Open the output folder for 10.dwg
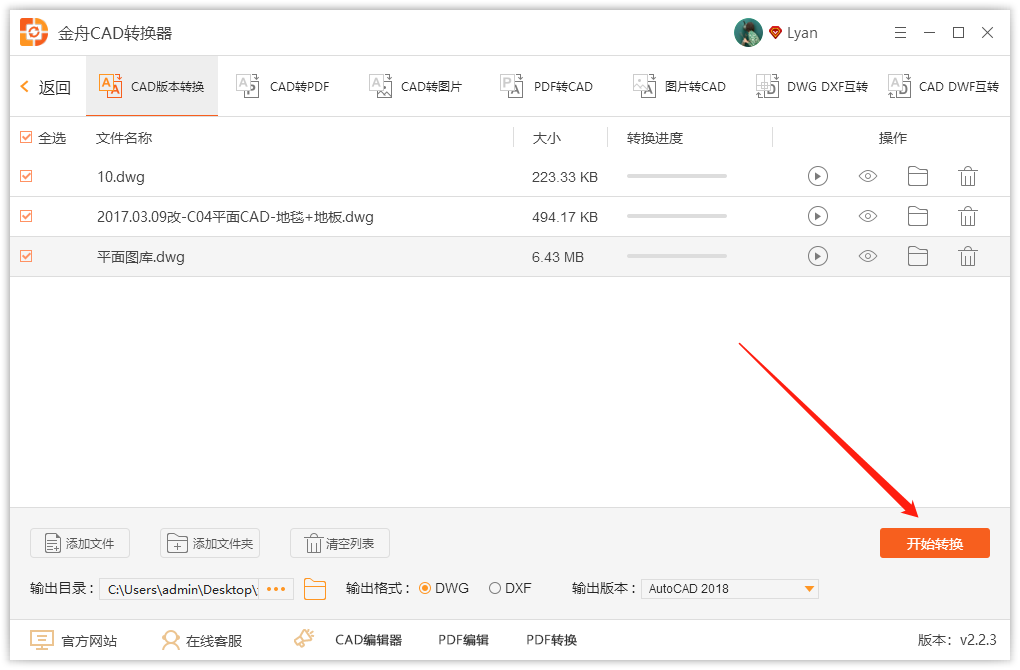Screen dimensions: 1020x670 (917, 176)
